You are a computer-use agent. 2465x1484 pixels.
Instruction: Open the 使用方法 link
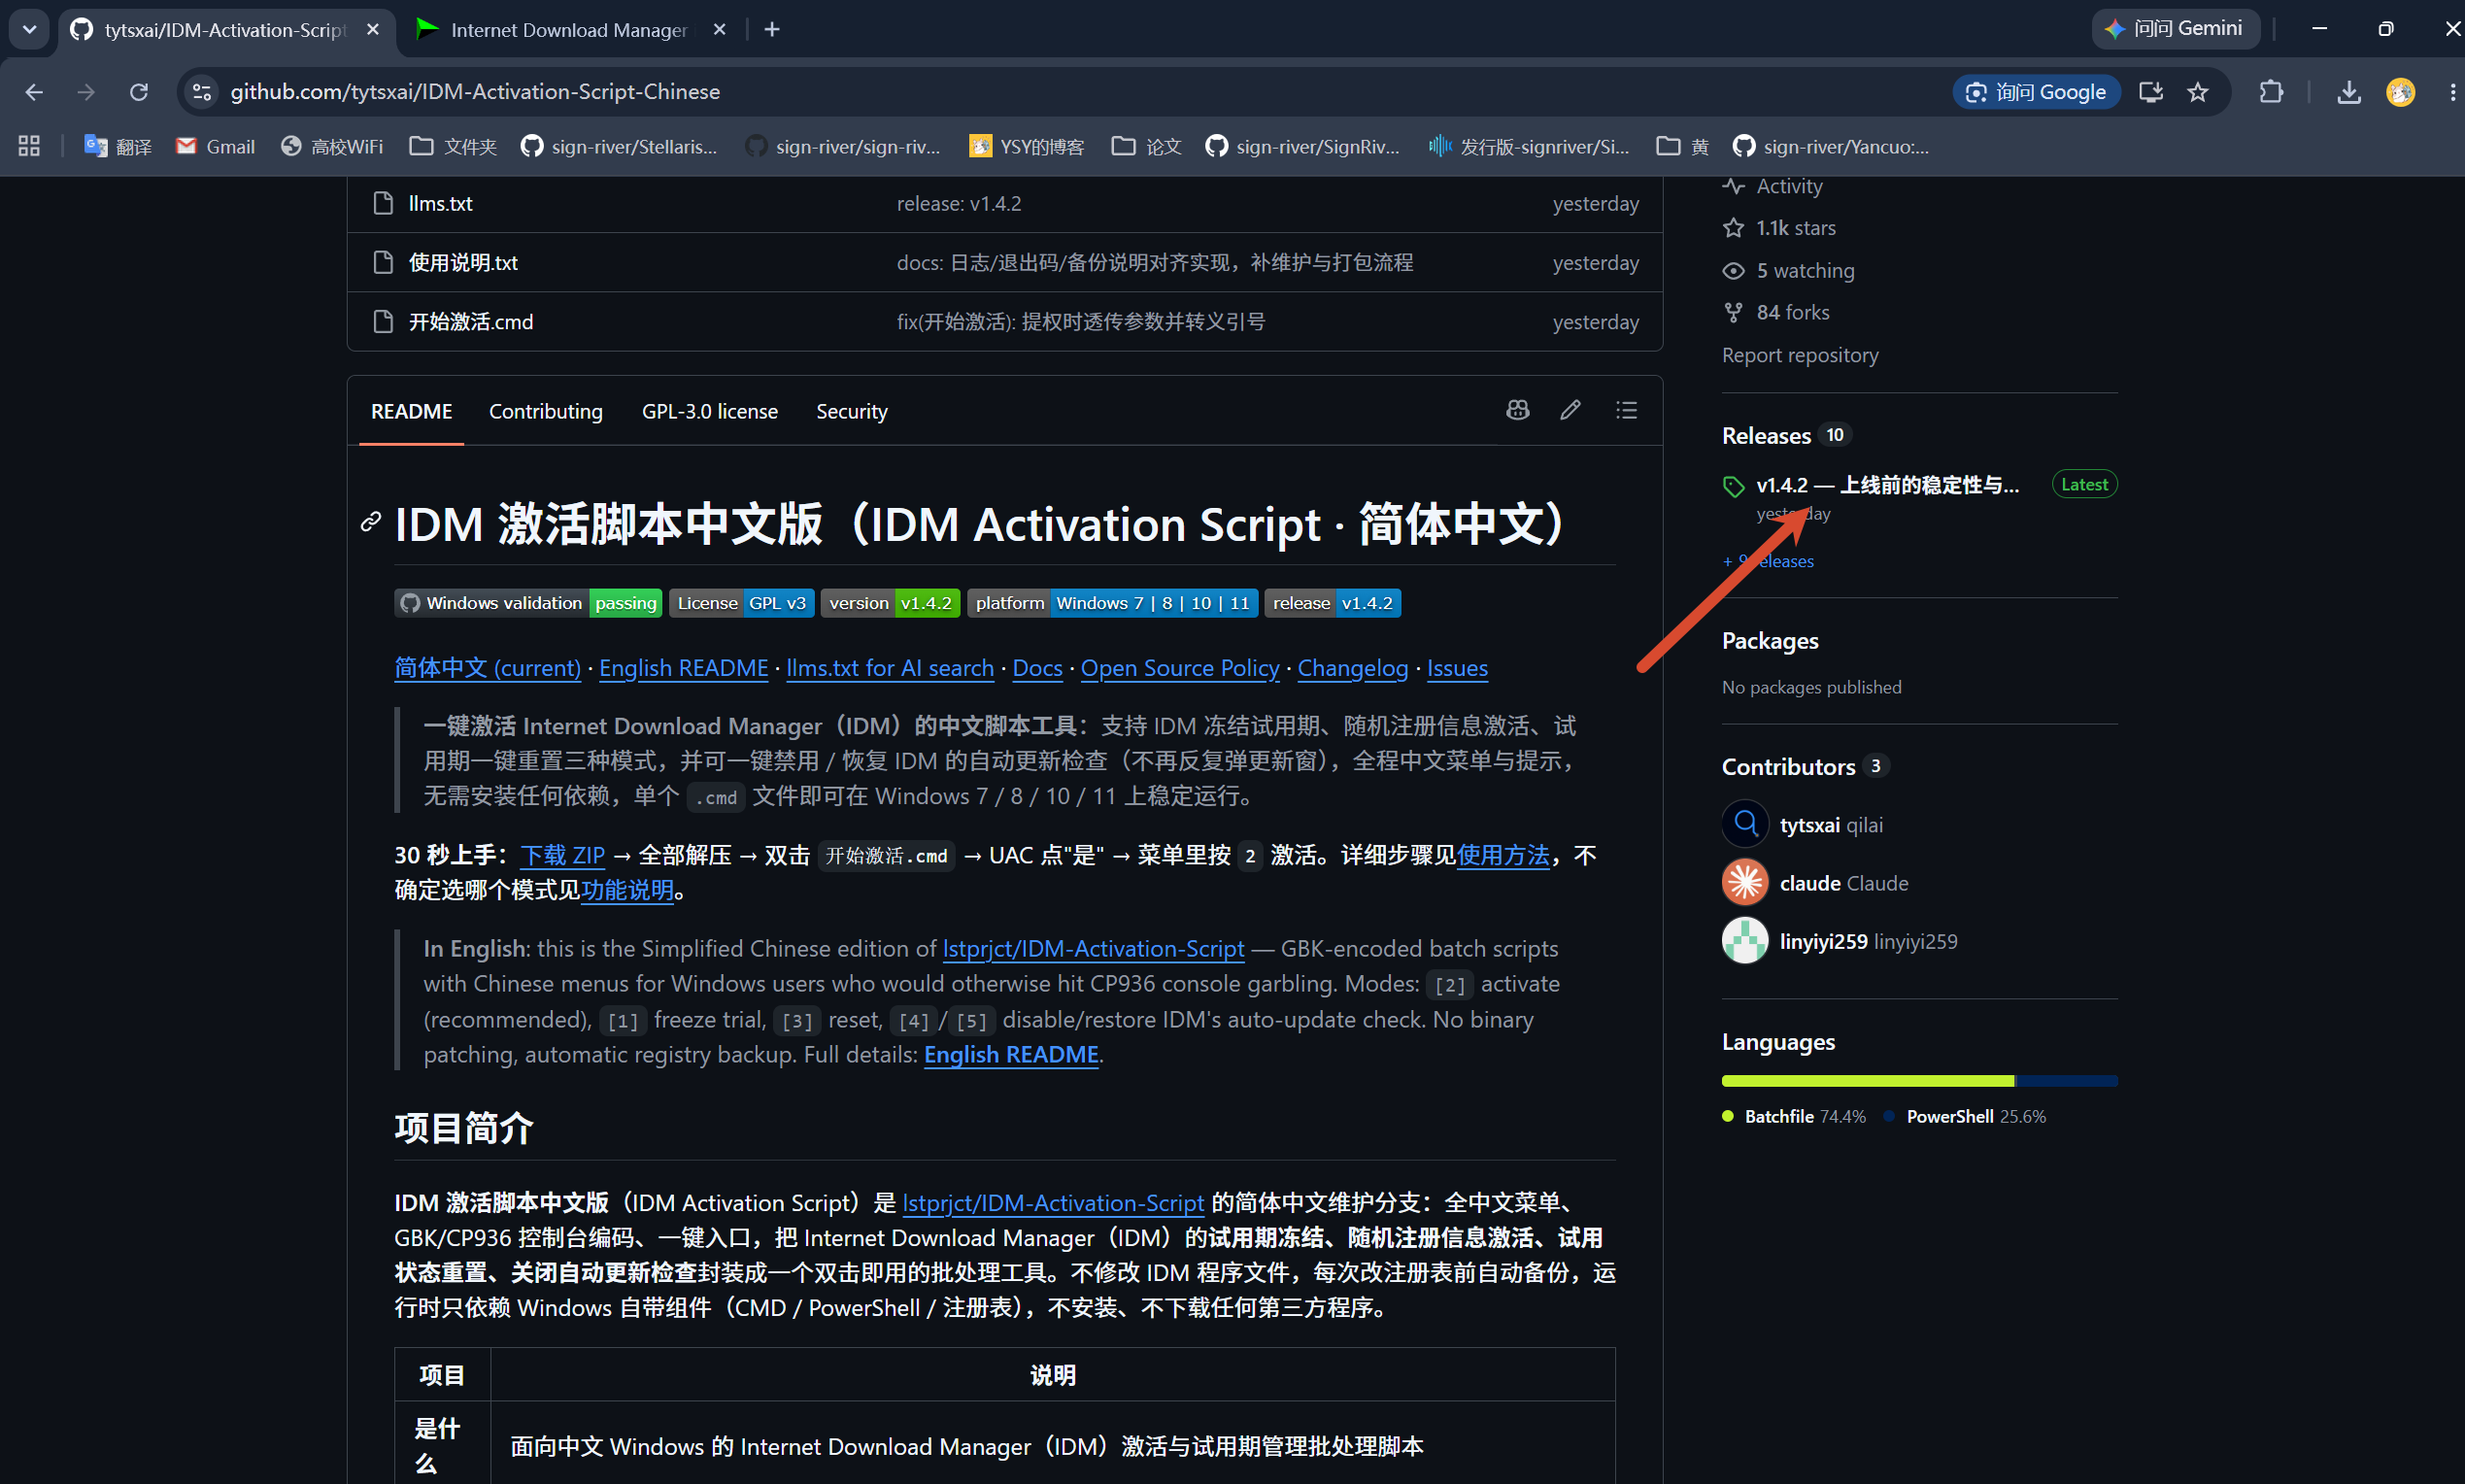point(1503,855)
